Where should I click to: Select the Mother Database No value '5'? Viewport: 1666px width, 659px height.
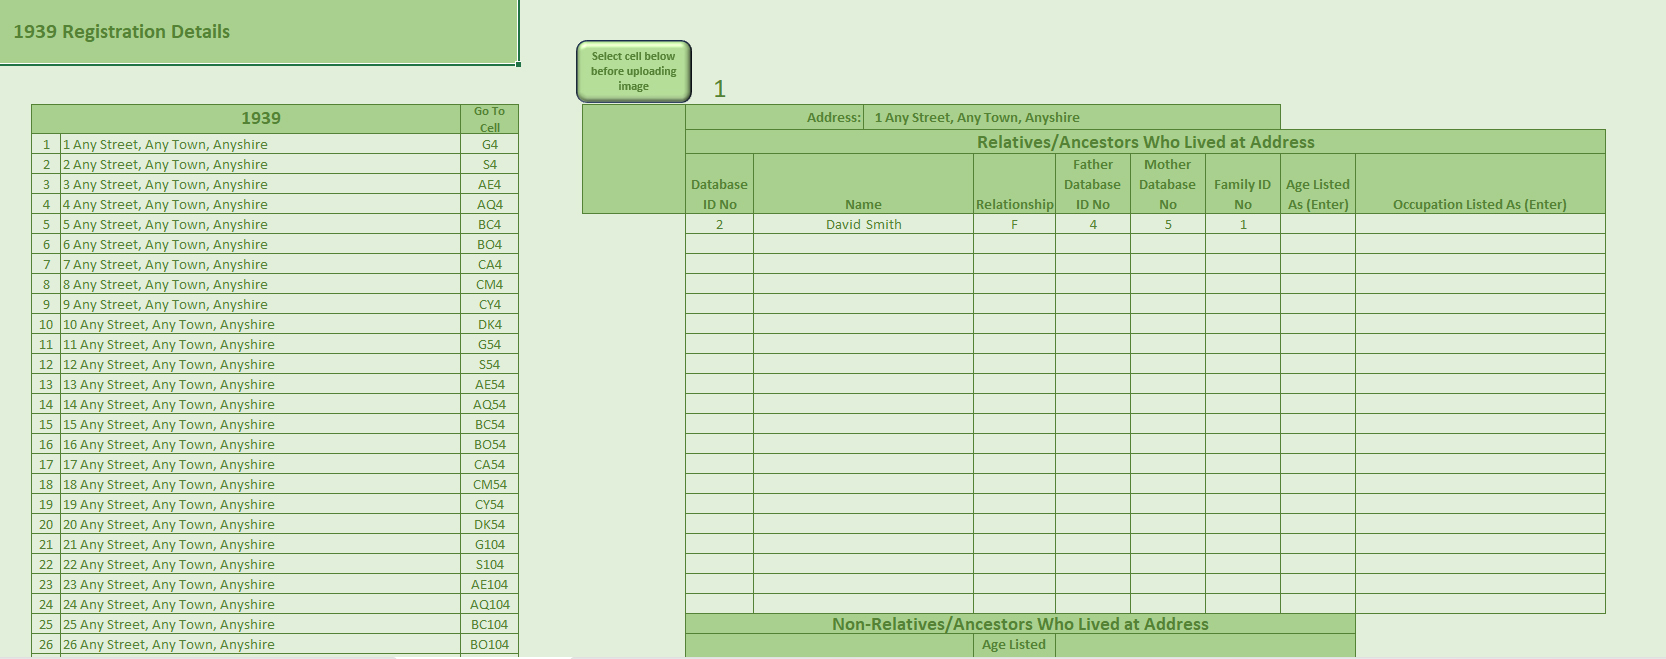1167,225
